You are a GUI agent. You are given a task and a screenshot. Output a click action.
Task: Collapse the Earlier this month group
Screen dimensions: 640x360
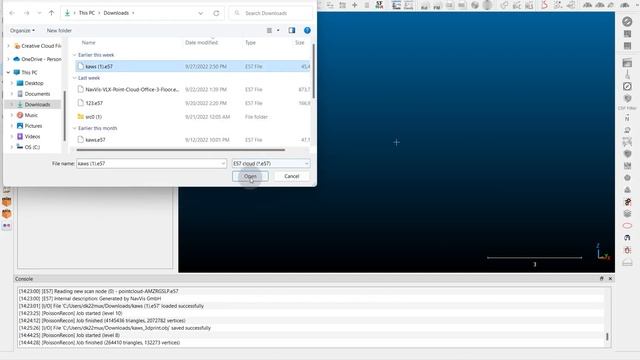point(74,128)
